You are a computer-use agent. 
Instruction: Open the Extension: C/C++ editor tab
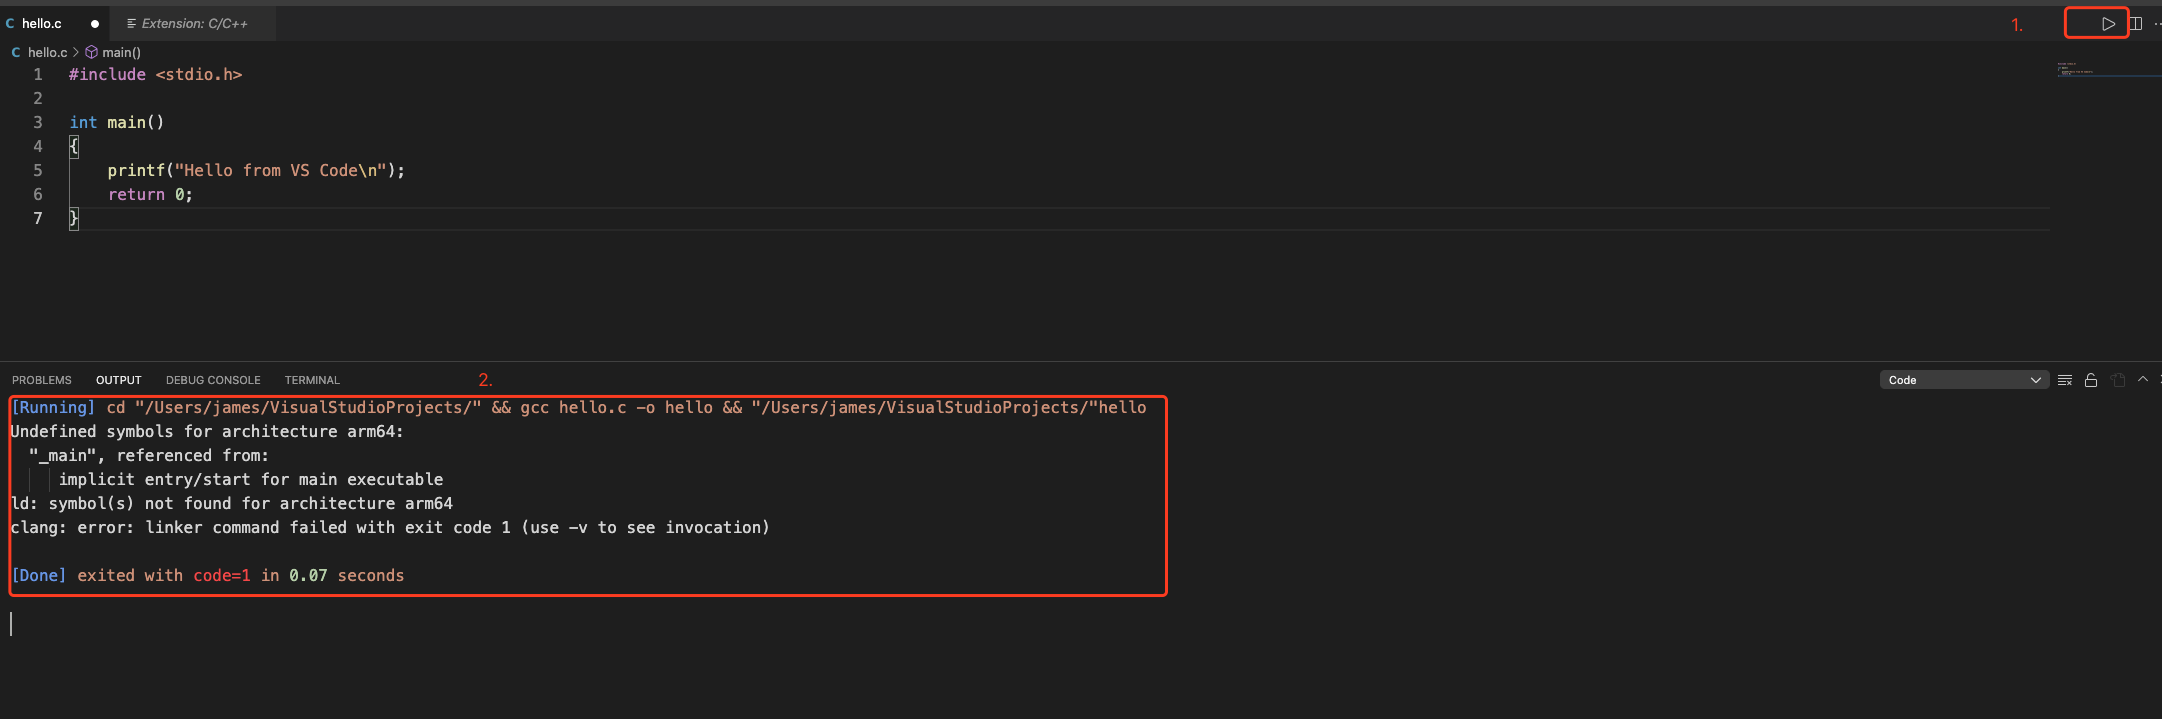pyautogui.click(x=194, y=23)
